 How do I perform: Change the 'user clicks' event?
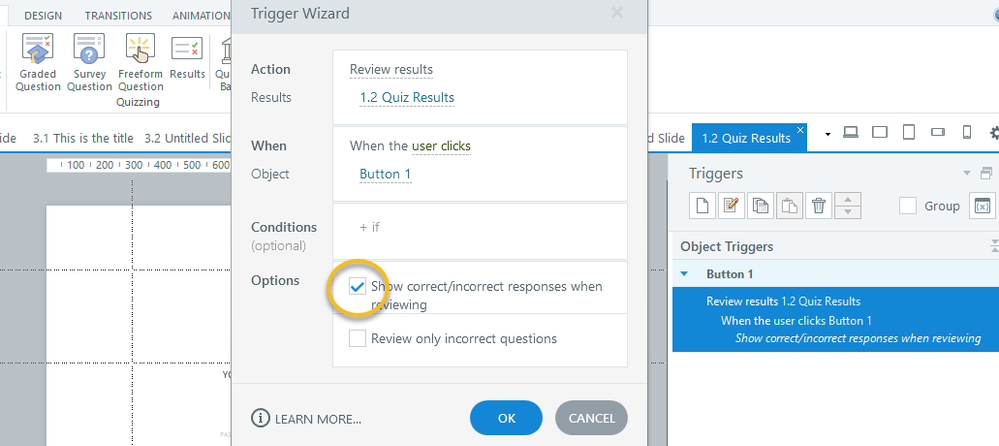pyautogui.click(x=441, y=146)
